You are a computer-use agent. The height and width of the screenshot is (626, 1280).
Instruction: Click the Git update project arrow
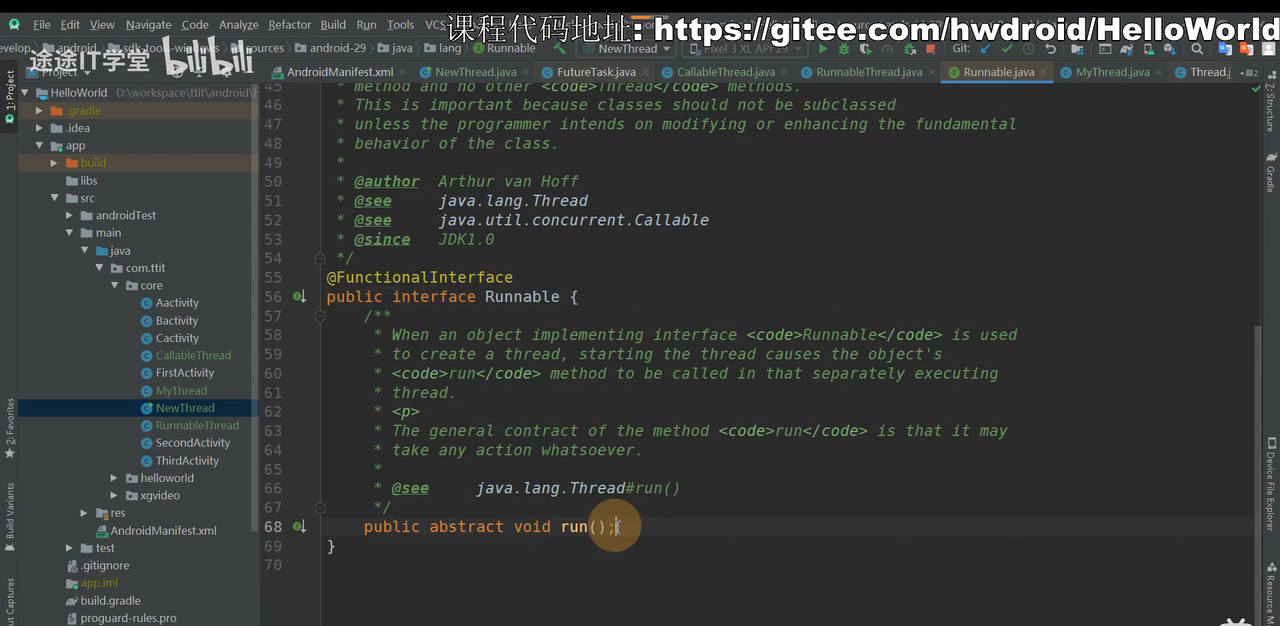pyautogui.click(x=986, y=48)
